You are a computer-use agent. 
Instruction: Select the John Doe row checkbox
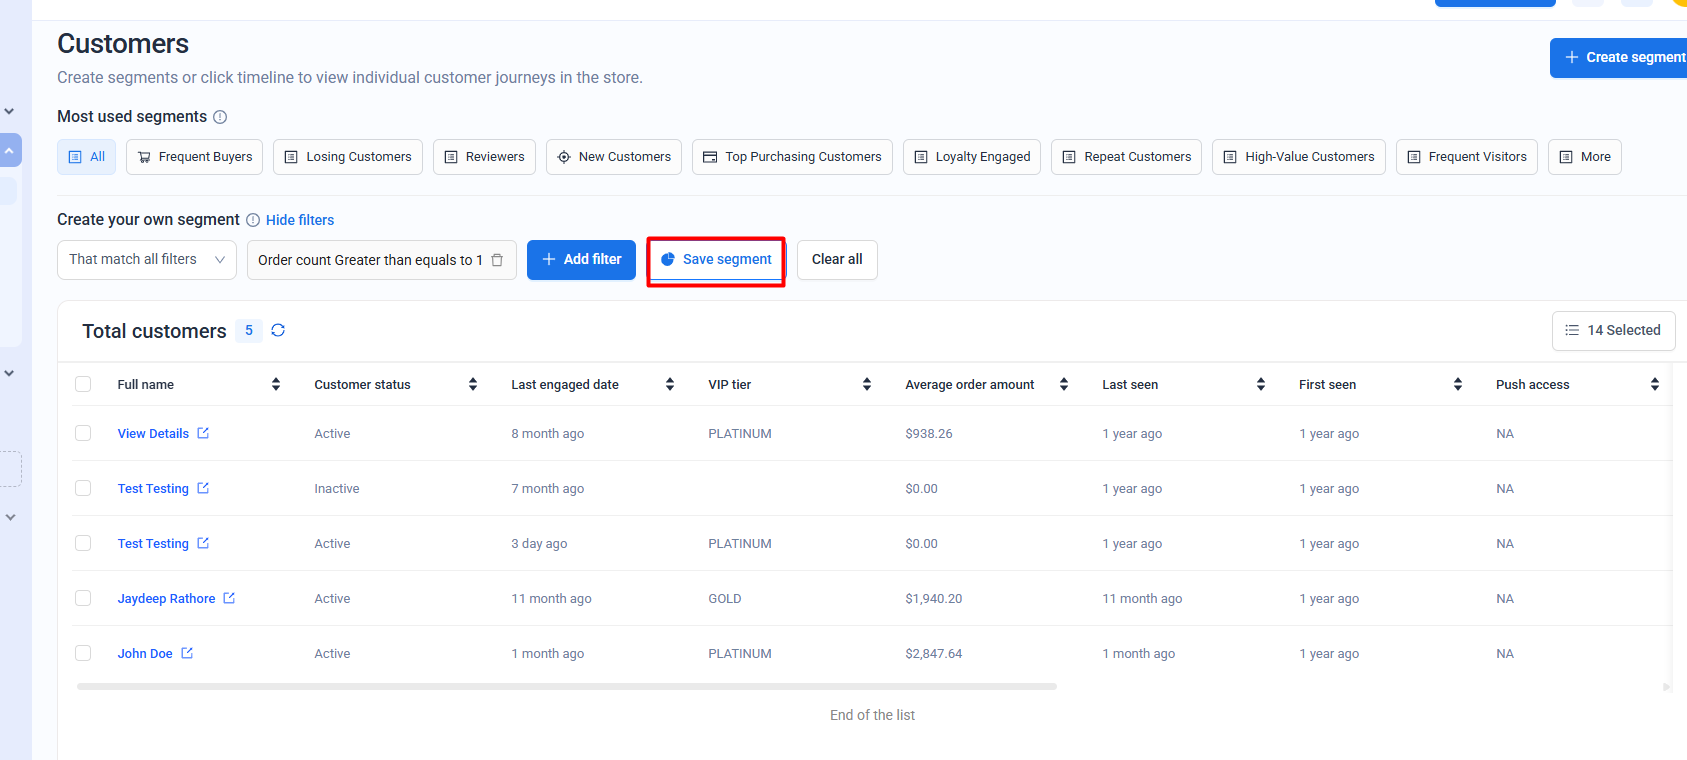pyautogui.click(x=83, y=653)
